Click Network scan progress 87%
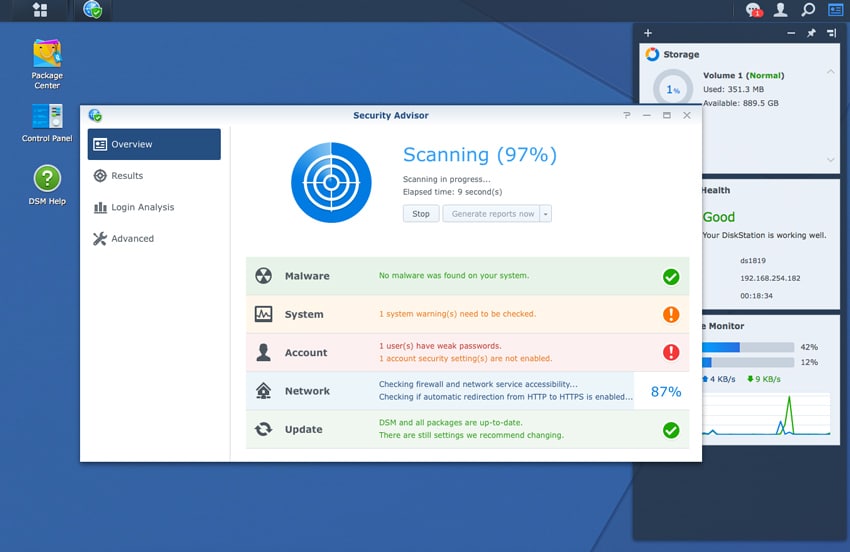 666,391
